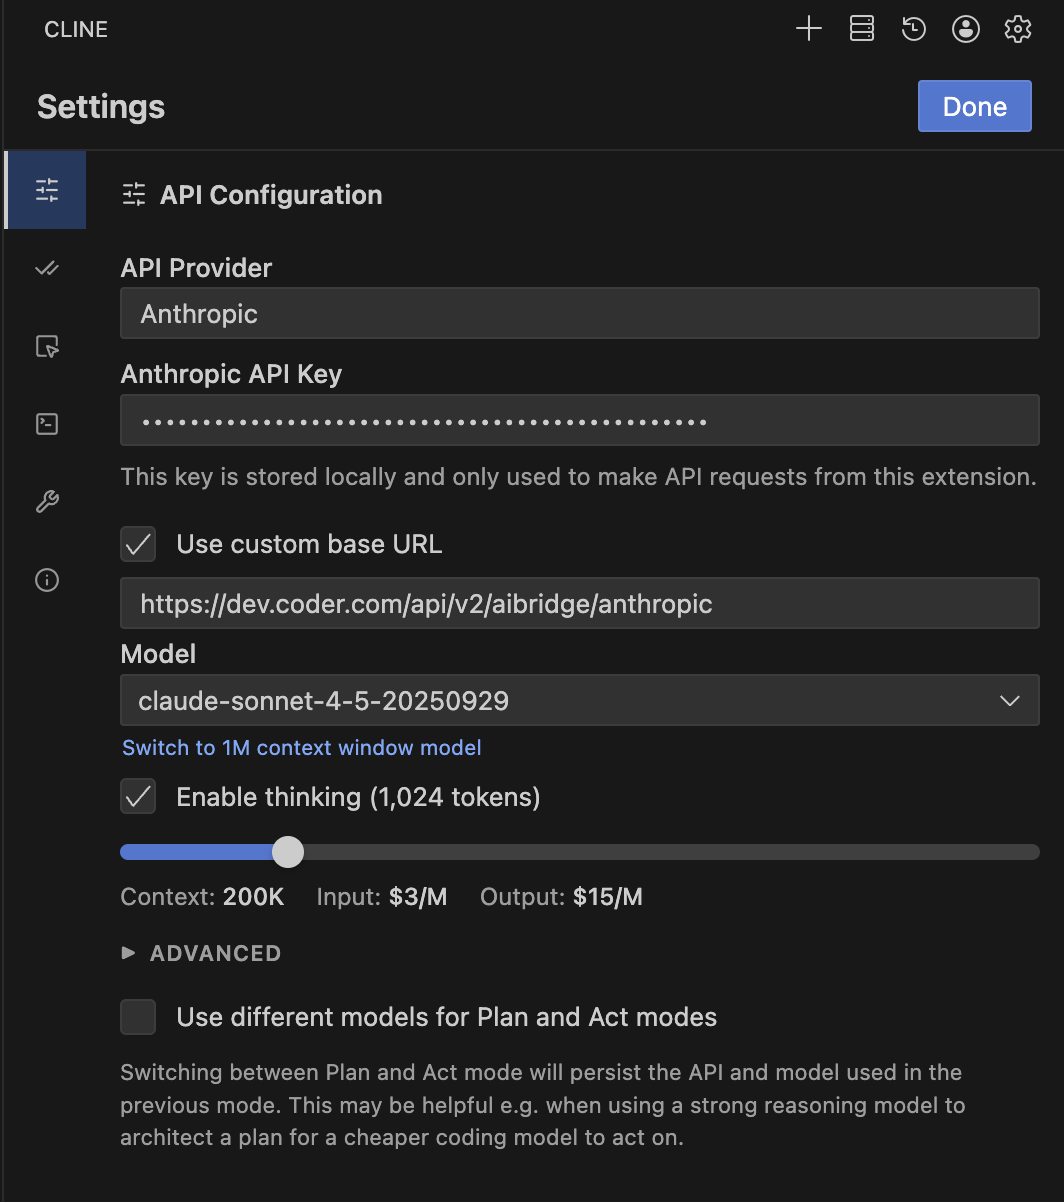Viewport: 1064px width, 1202px height.
Task: Open the task History clock icon
Action: point(913,29)
